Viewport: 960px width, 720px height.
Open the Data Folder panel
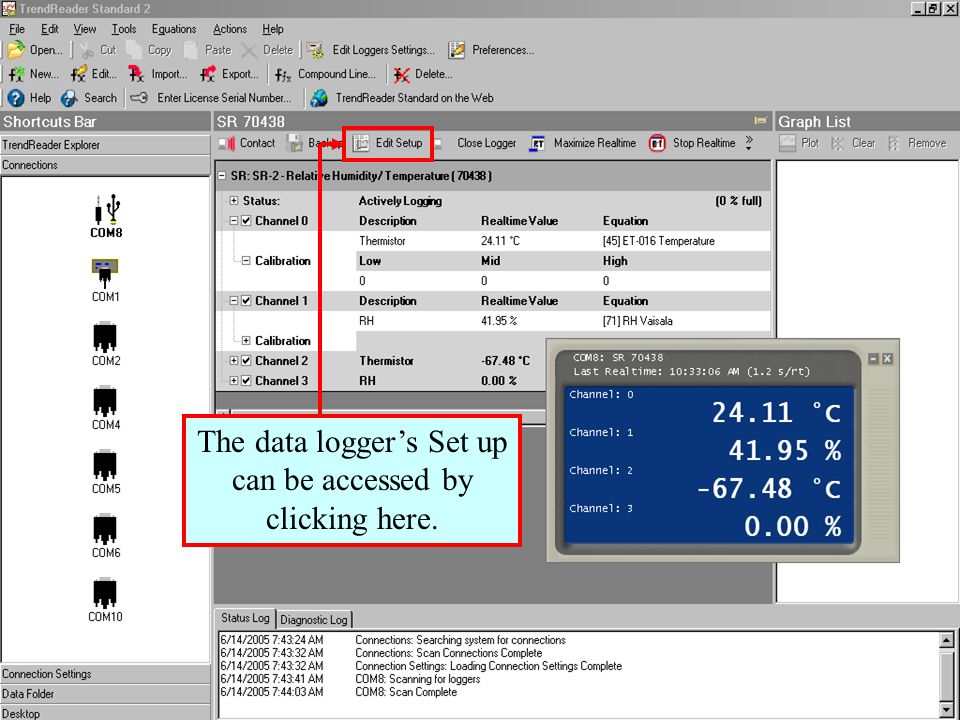coord(105,694)
